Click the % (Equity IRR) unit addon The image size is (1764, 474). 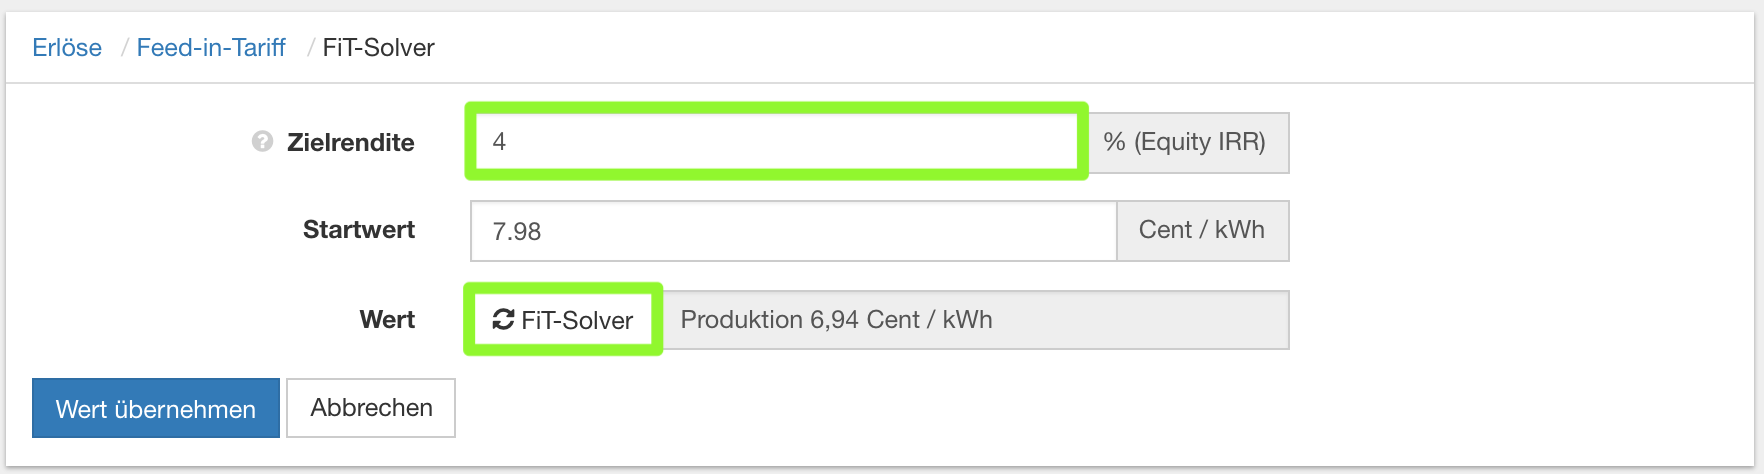(x=1187, y=142)
